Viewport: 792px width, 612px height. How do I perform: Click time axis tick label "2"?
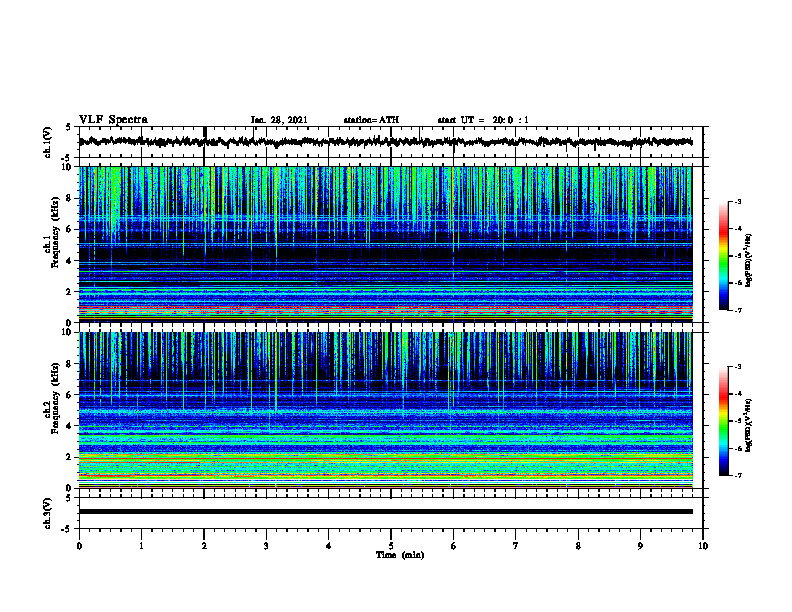(204, 546)
